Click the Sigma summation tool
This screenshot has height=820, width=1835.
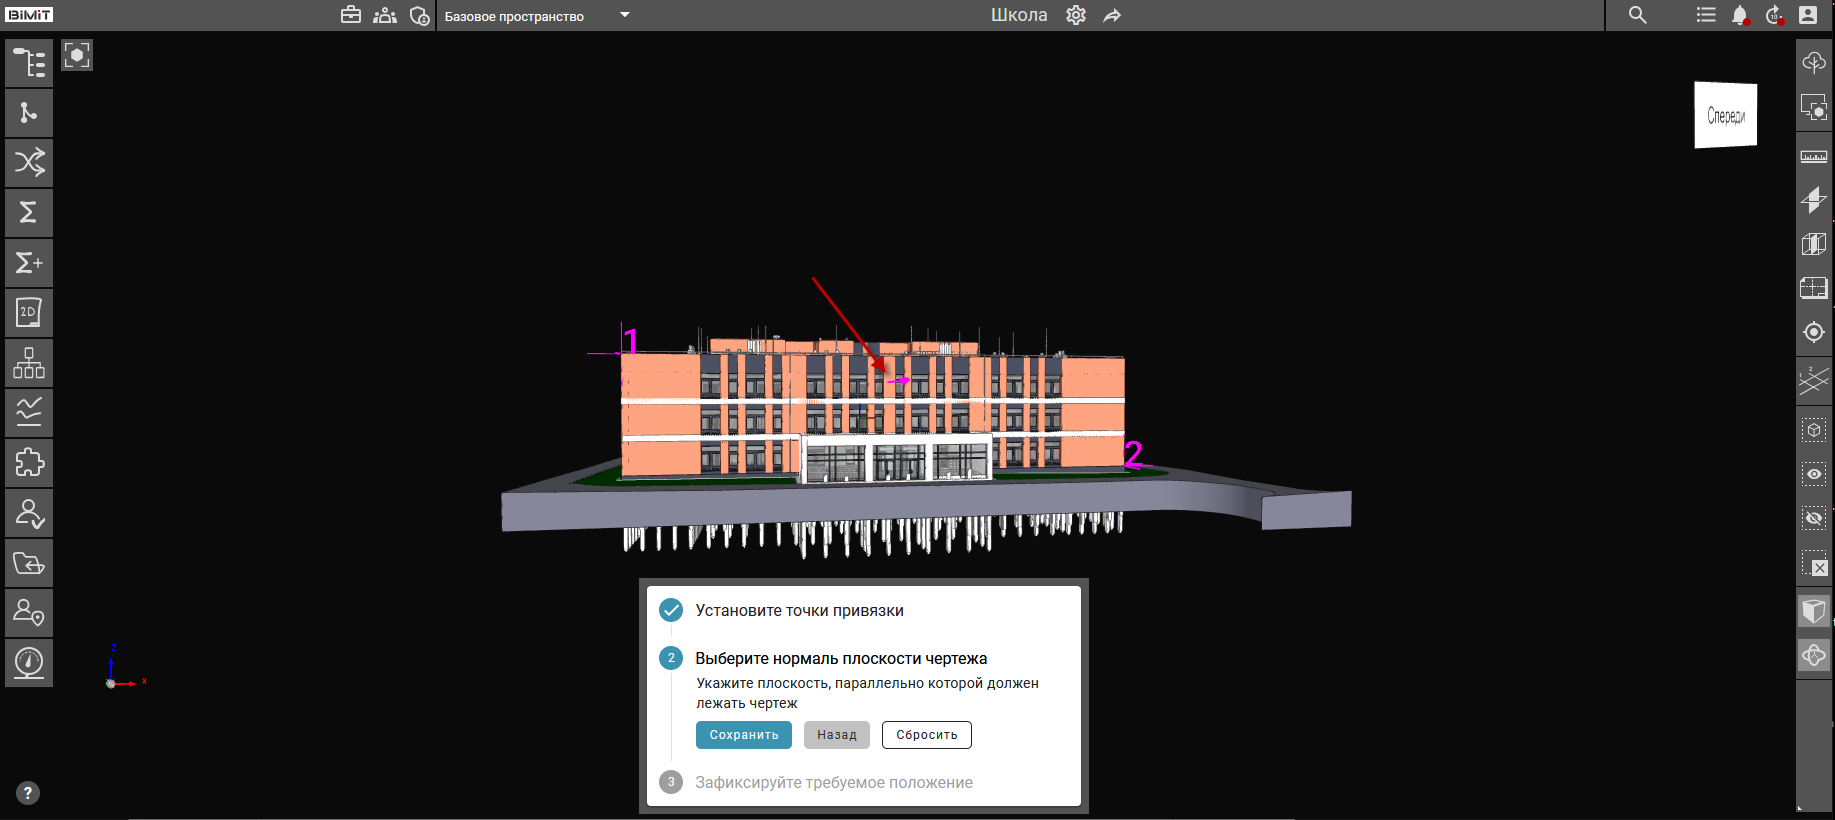[x=29, y=213]
